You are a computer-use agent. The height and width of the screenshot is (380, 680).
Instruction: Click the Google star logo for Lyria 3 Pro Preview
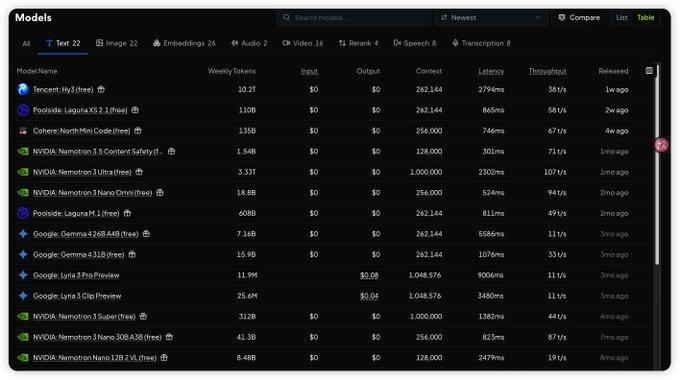[23, 275]
